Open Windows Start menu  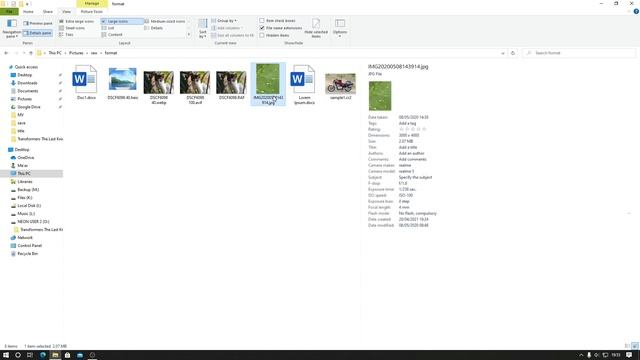click(x=6, y=355)
